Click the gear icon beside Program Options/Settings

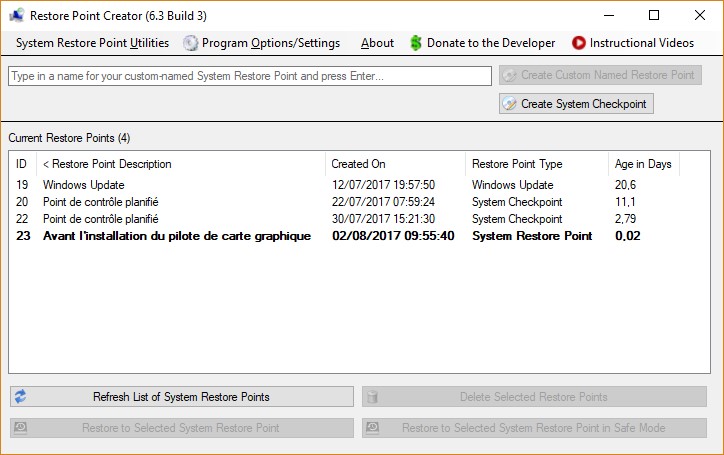click(x=190, y=43)
